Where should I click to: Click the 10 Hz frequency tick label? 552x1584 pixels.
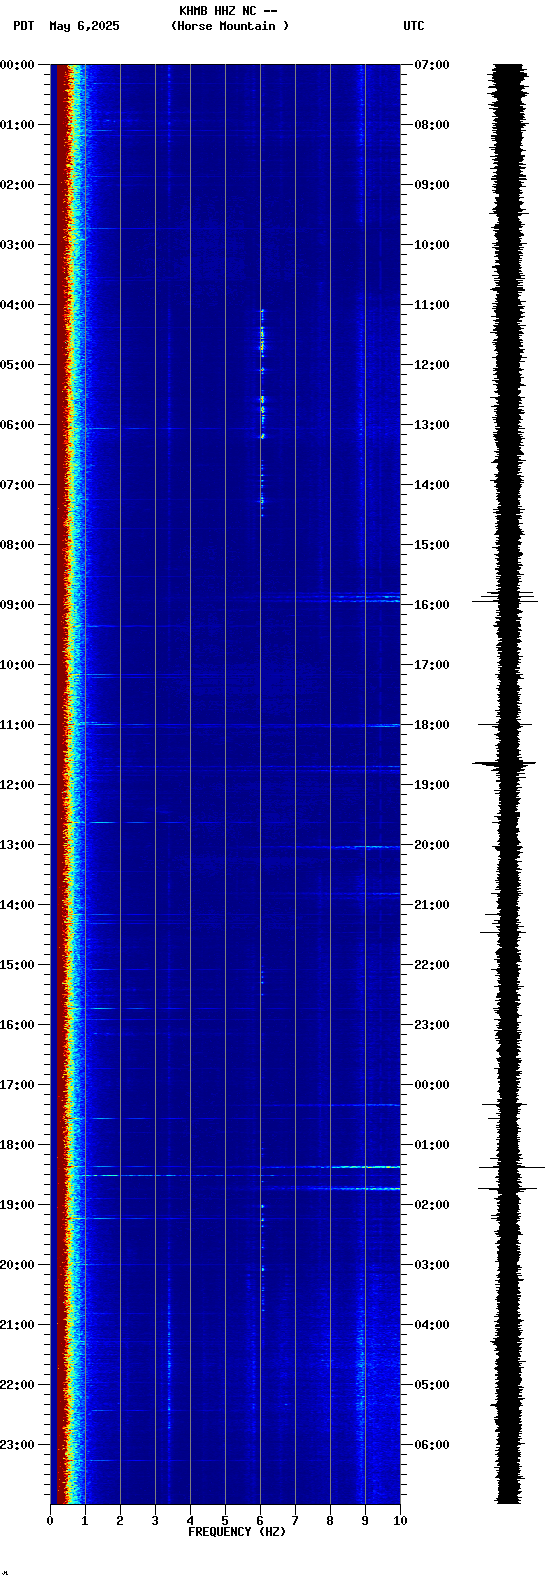[400, 1521]
